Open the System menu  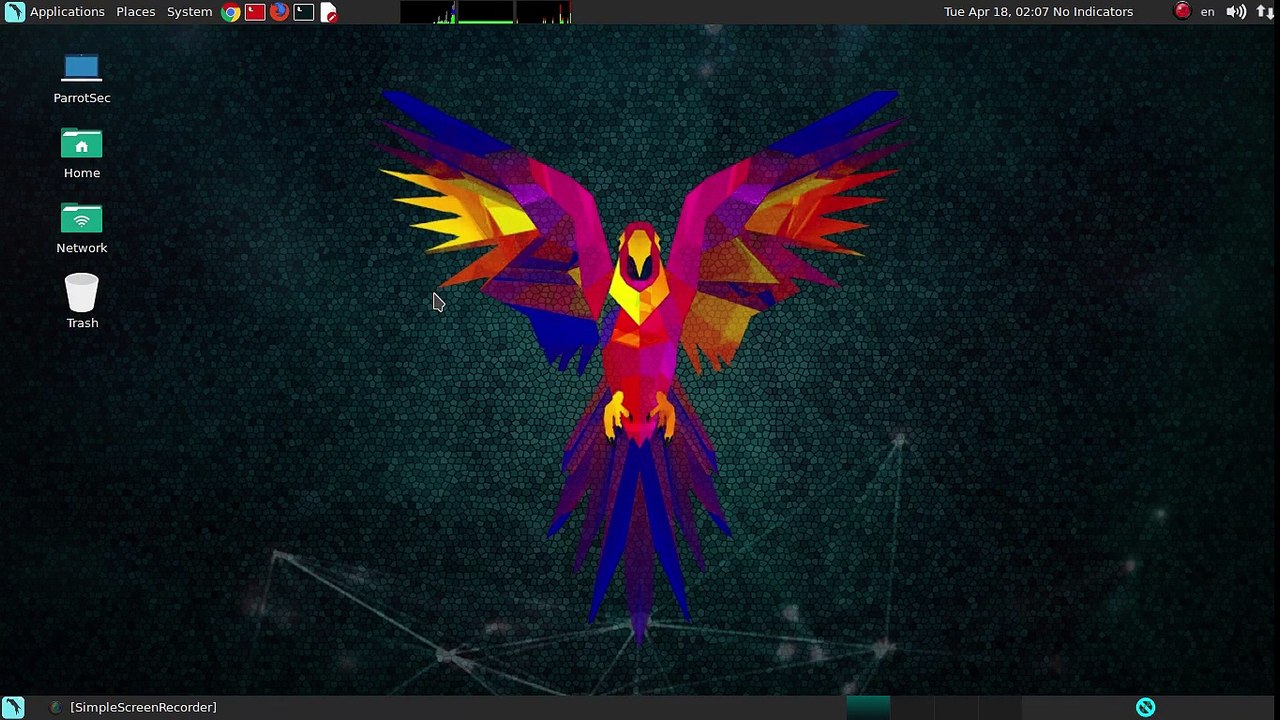click(x=189, y=12)
